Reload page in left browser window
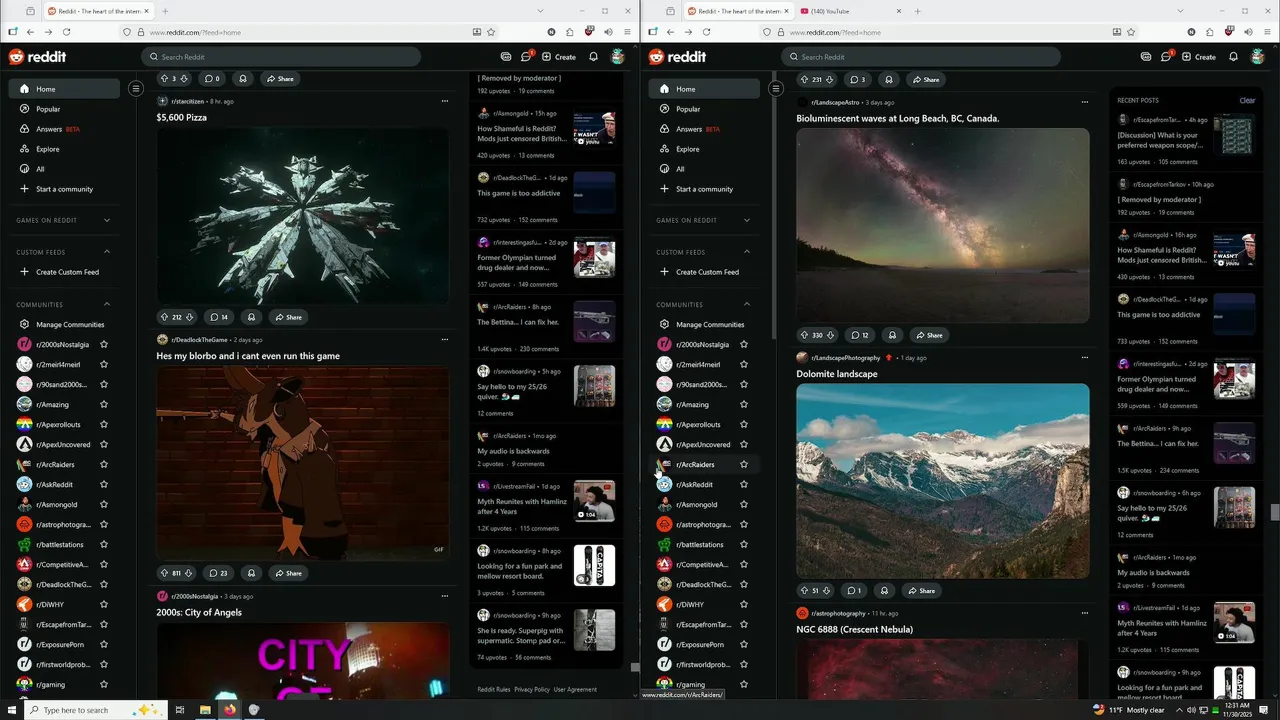1280x720 pixels. coord(66,32)
